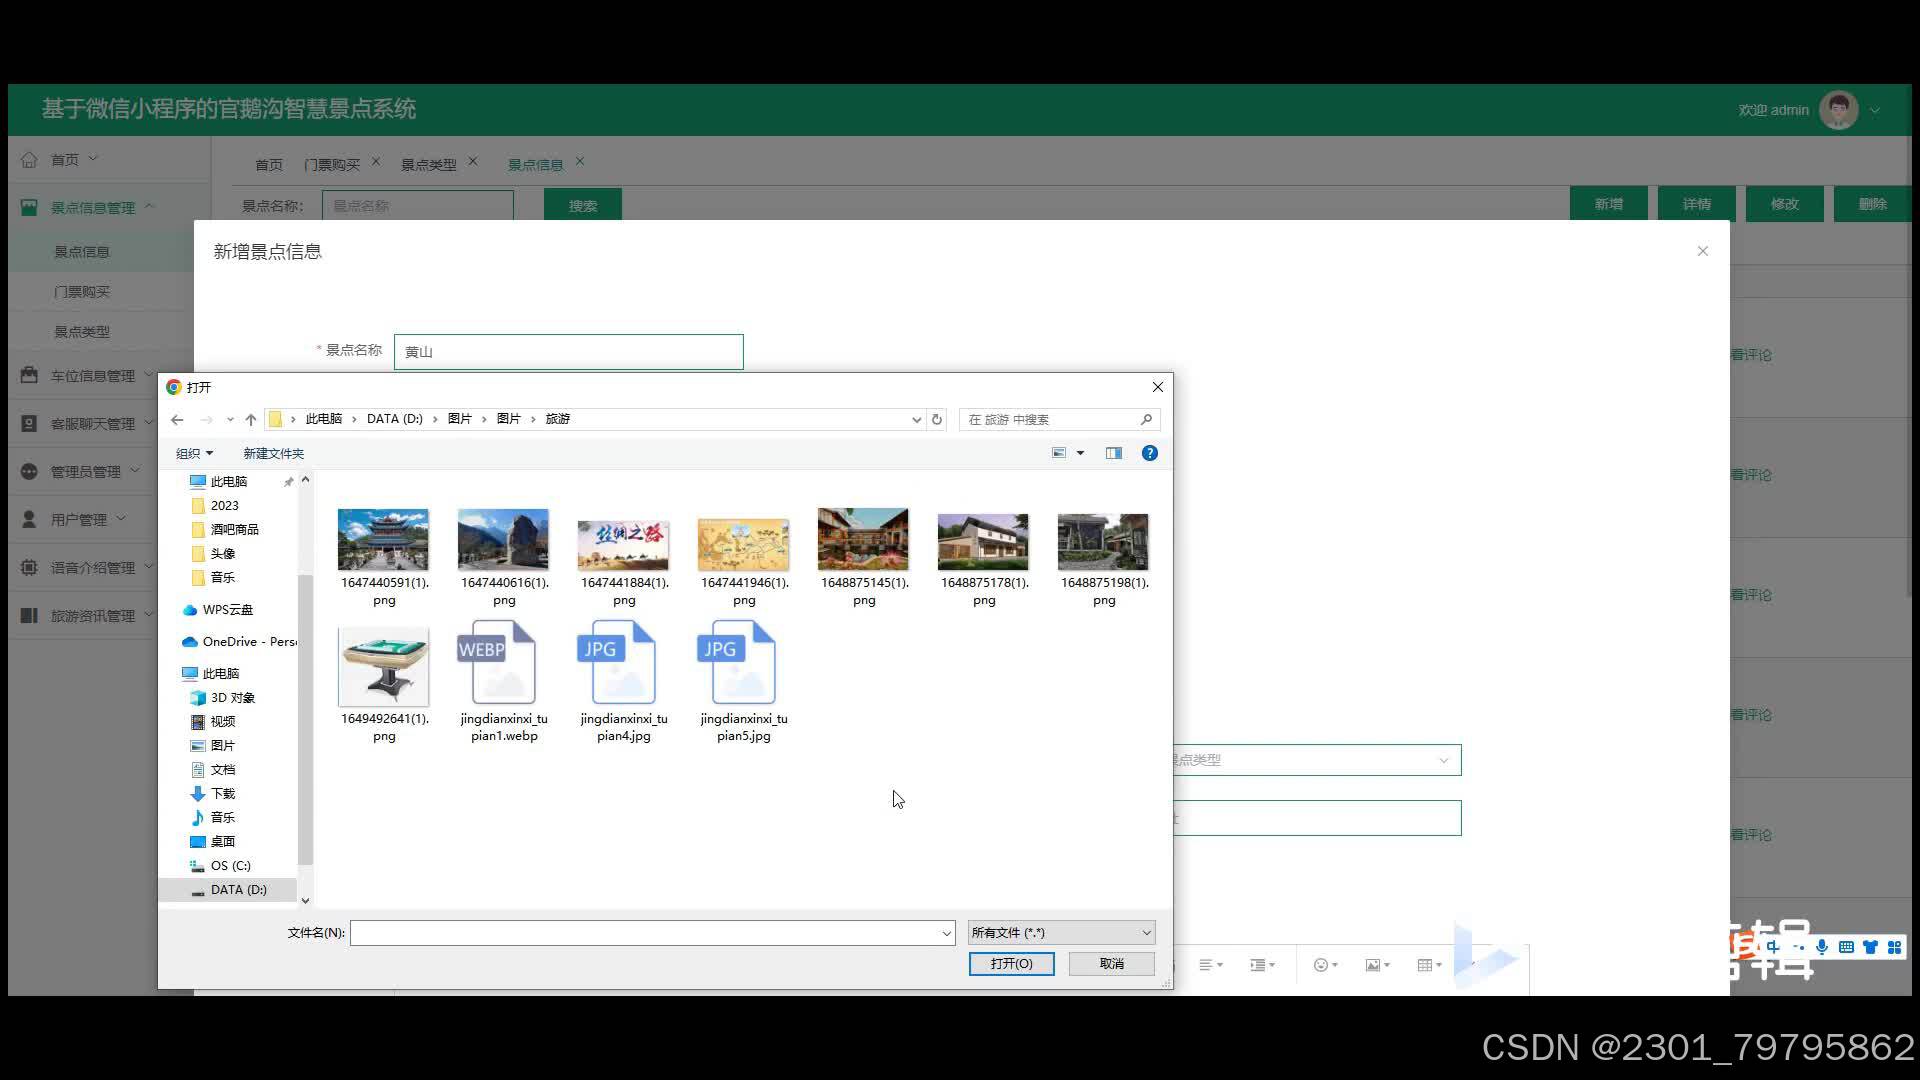Viewport: 1920px width, 1080px height.
Task: Click the search magnifier in the file dialog
Action: tap(1146, 420)
